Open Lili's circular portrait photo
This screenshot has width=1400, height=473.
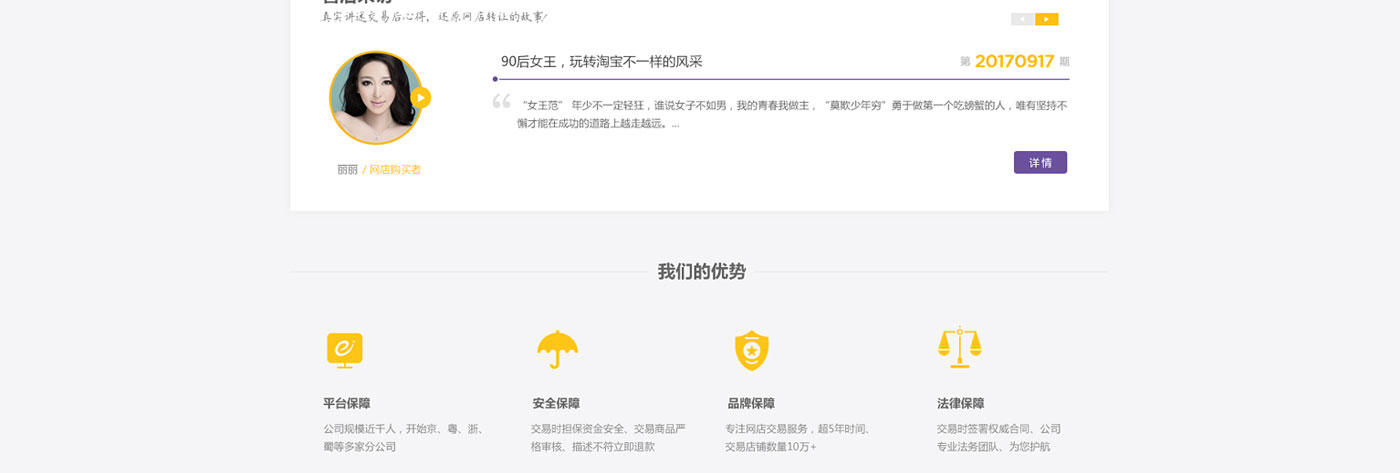click(376, 98)
